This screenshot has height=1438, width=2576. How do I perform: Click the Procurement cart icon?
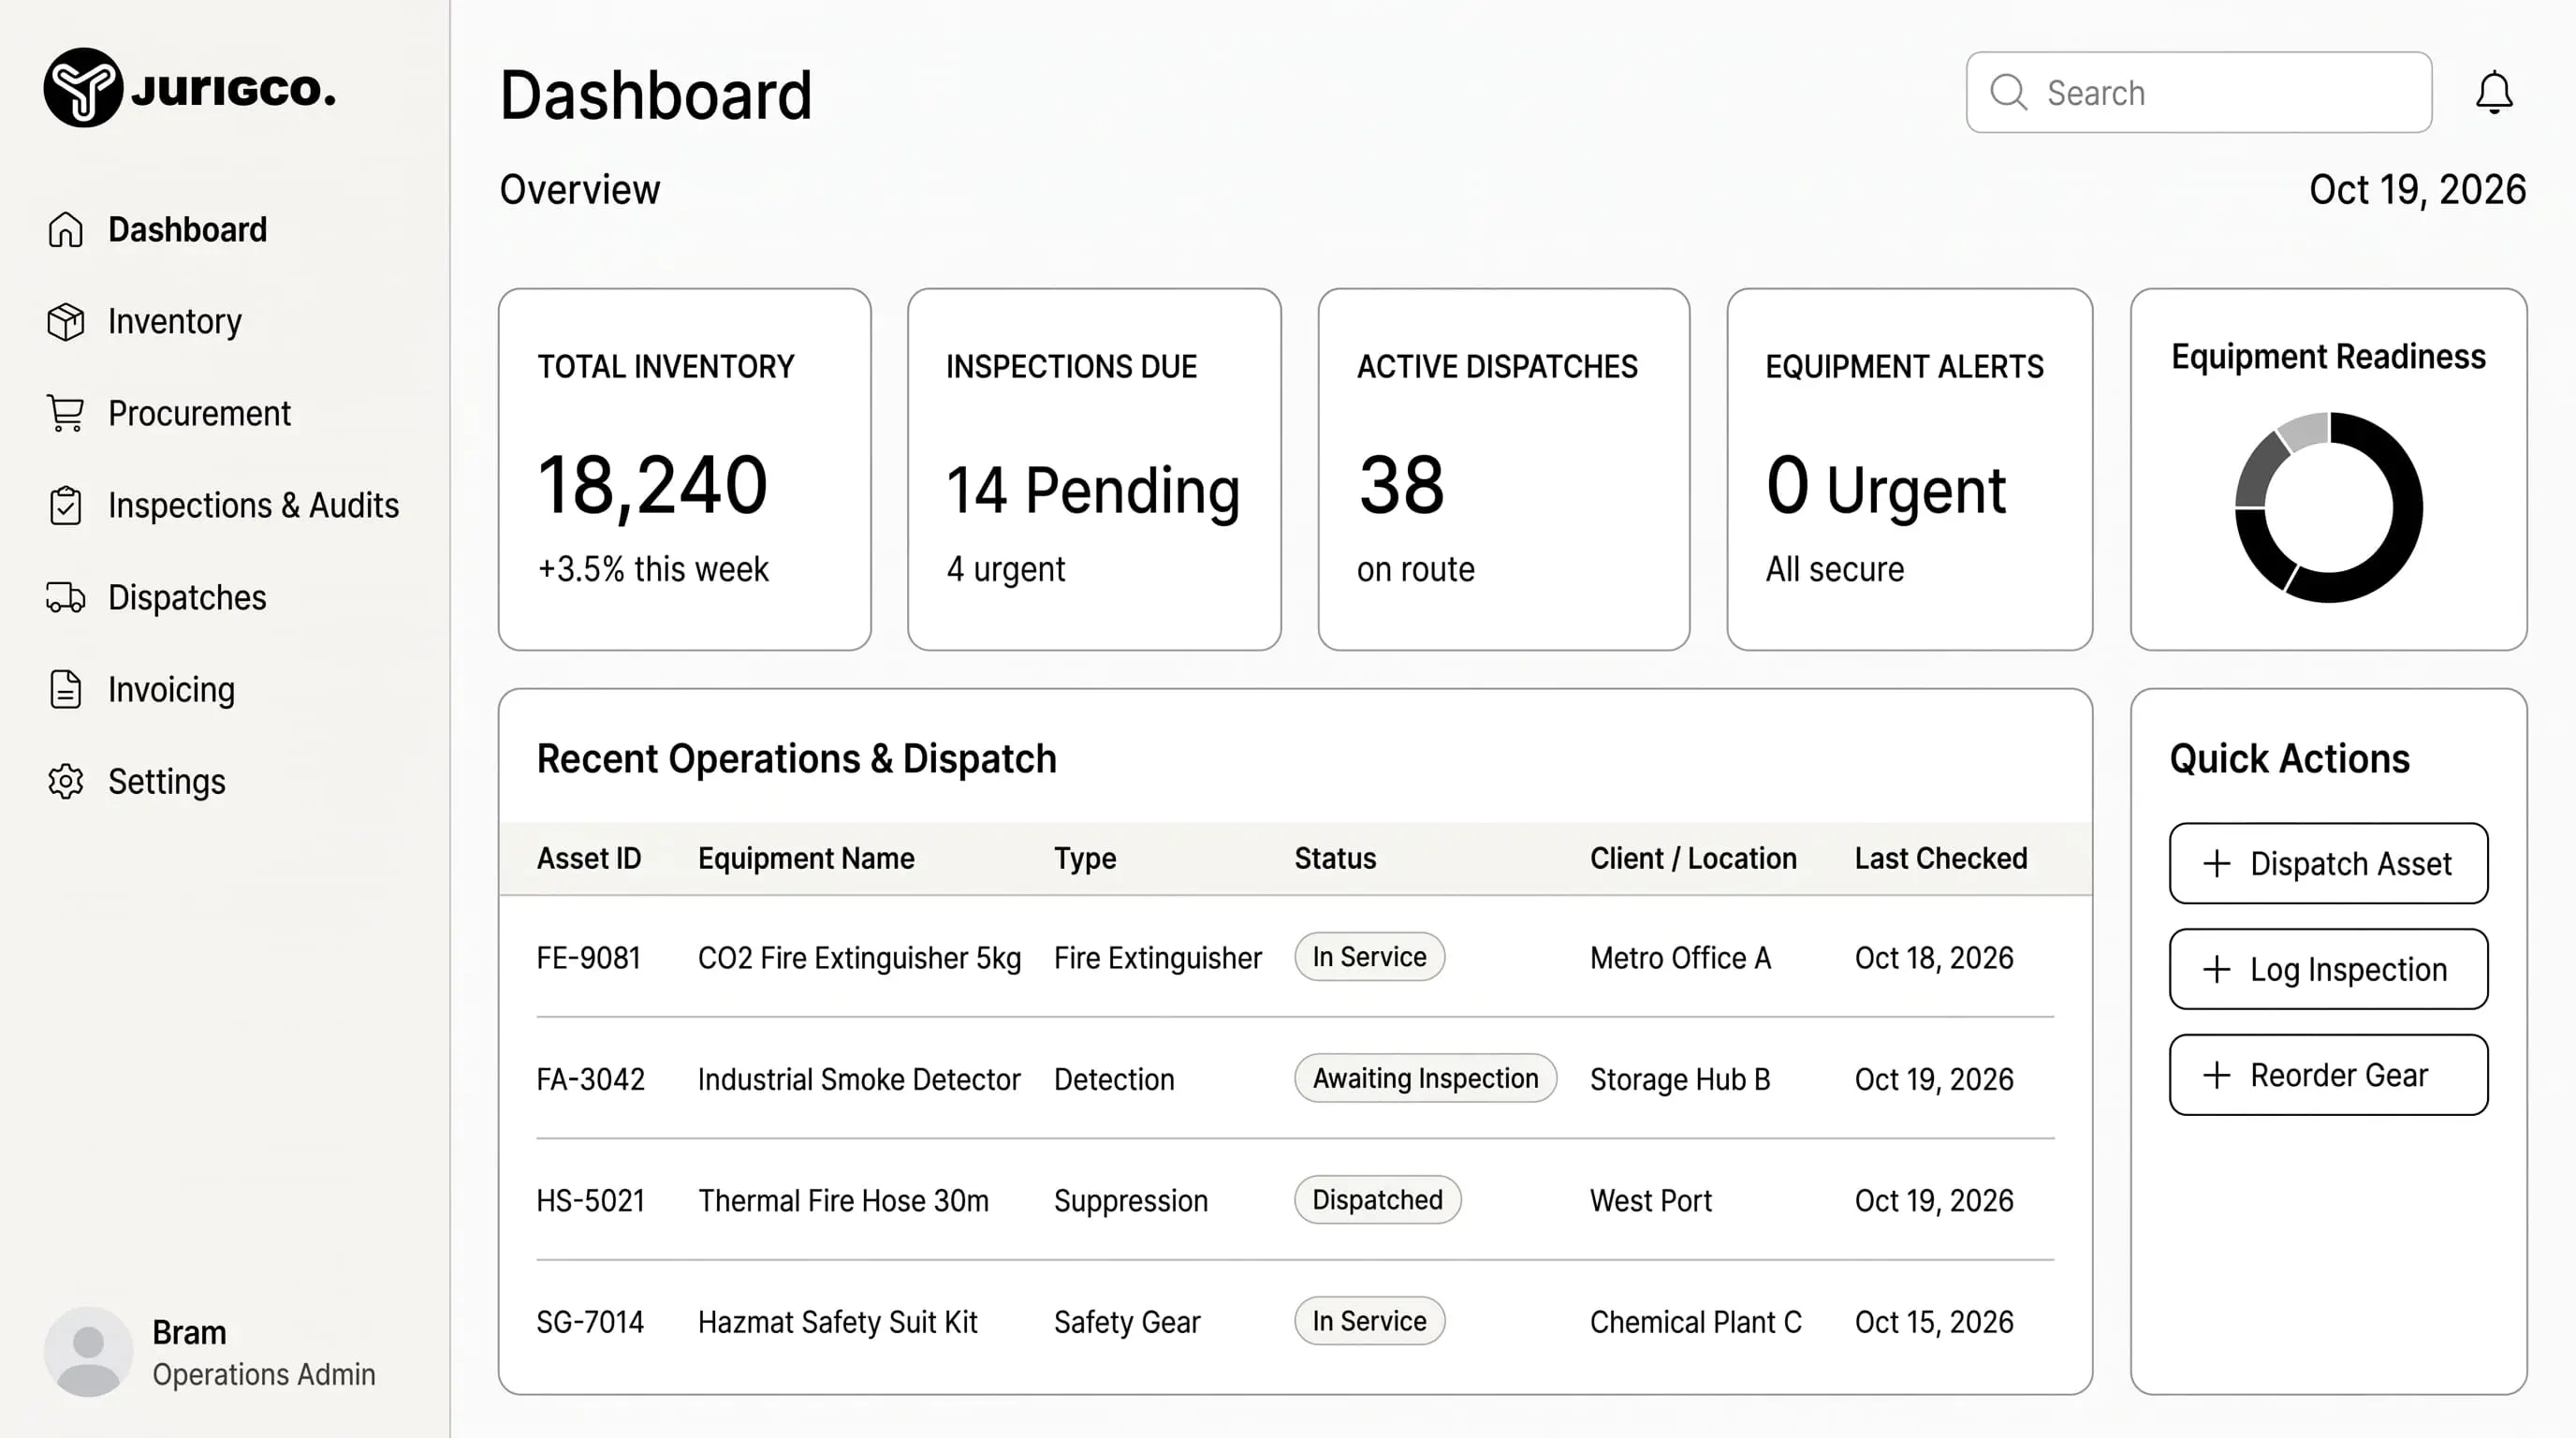pos(66,413)
